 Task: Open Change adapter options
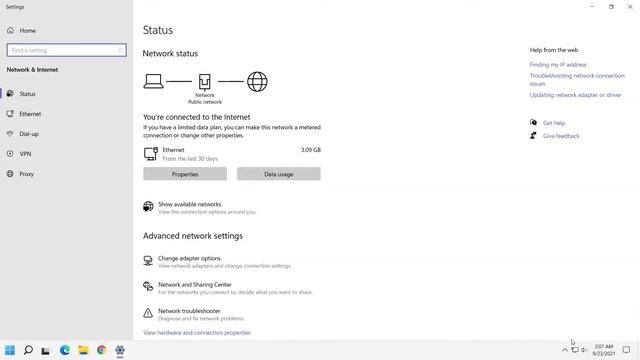(x=189, y=258)
